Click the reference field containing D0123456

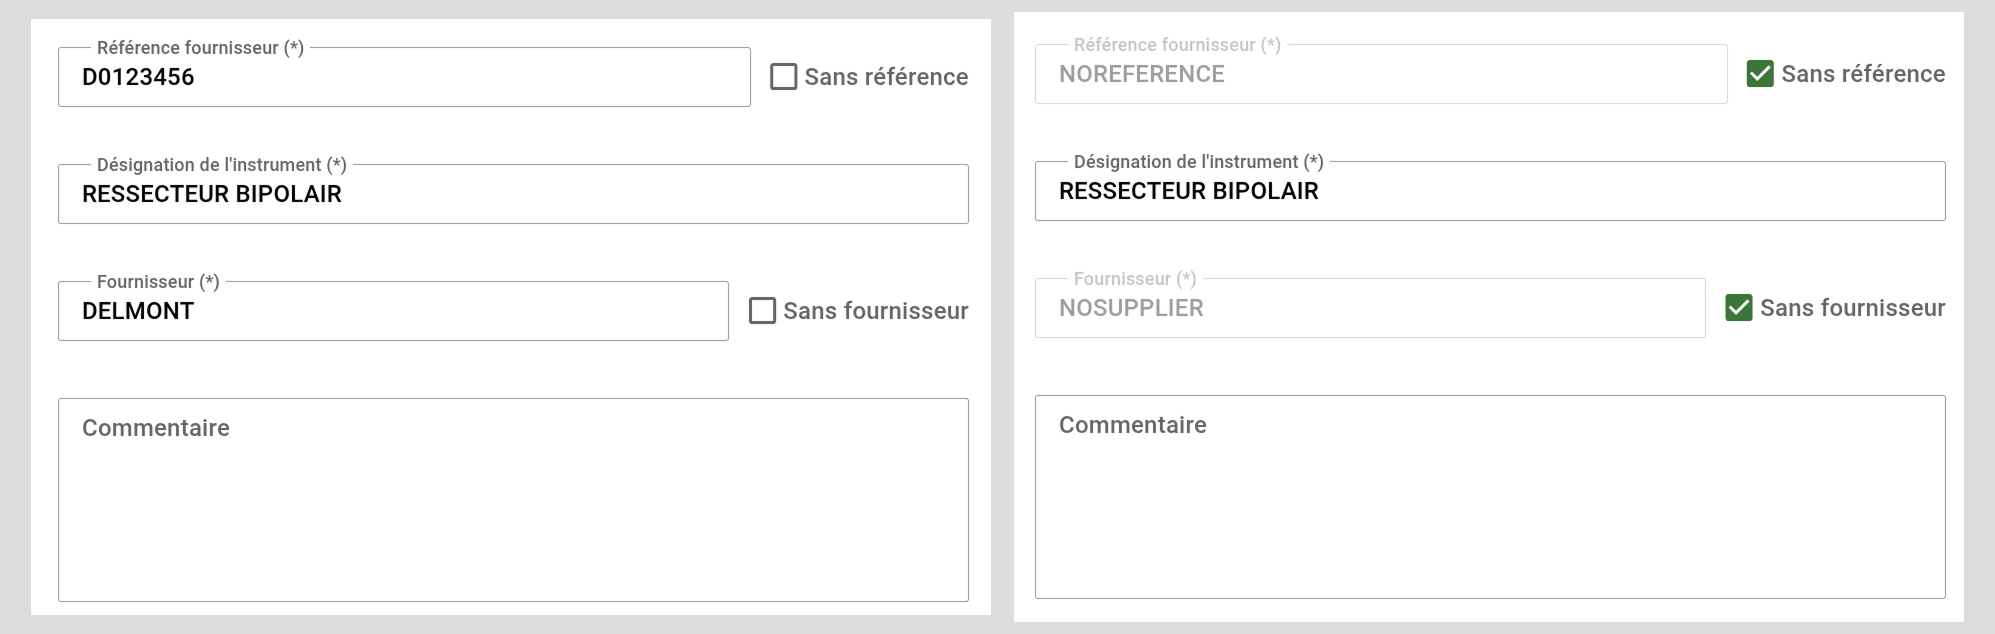click(x=404, y=78)
